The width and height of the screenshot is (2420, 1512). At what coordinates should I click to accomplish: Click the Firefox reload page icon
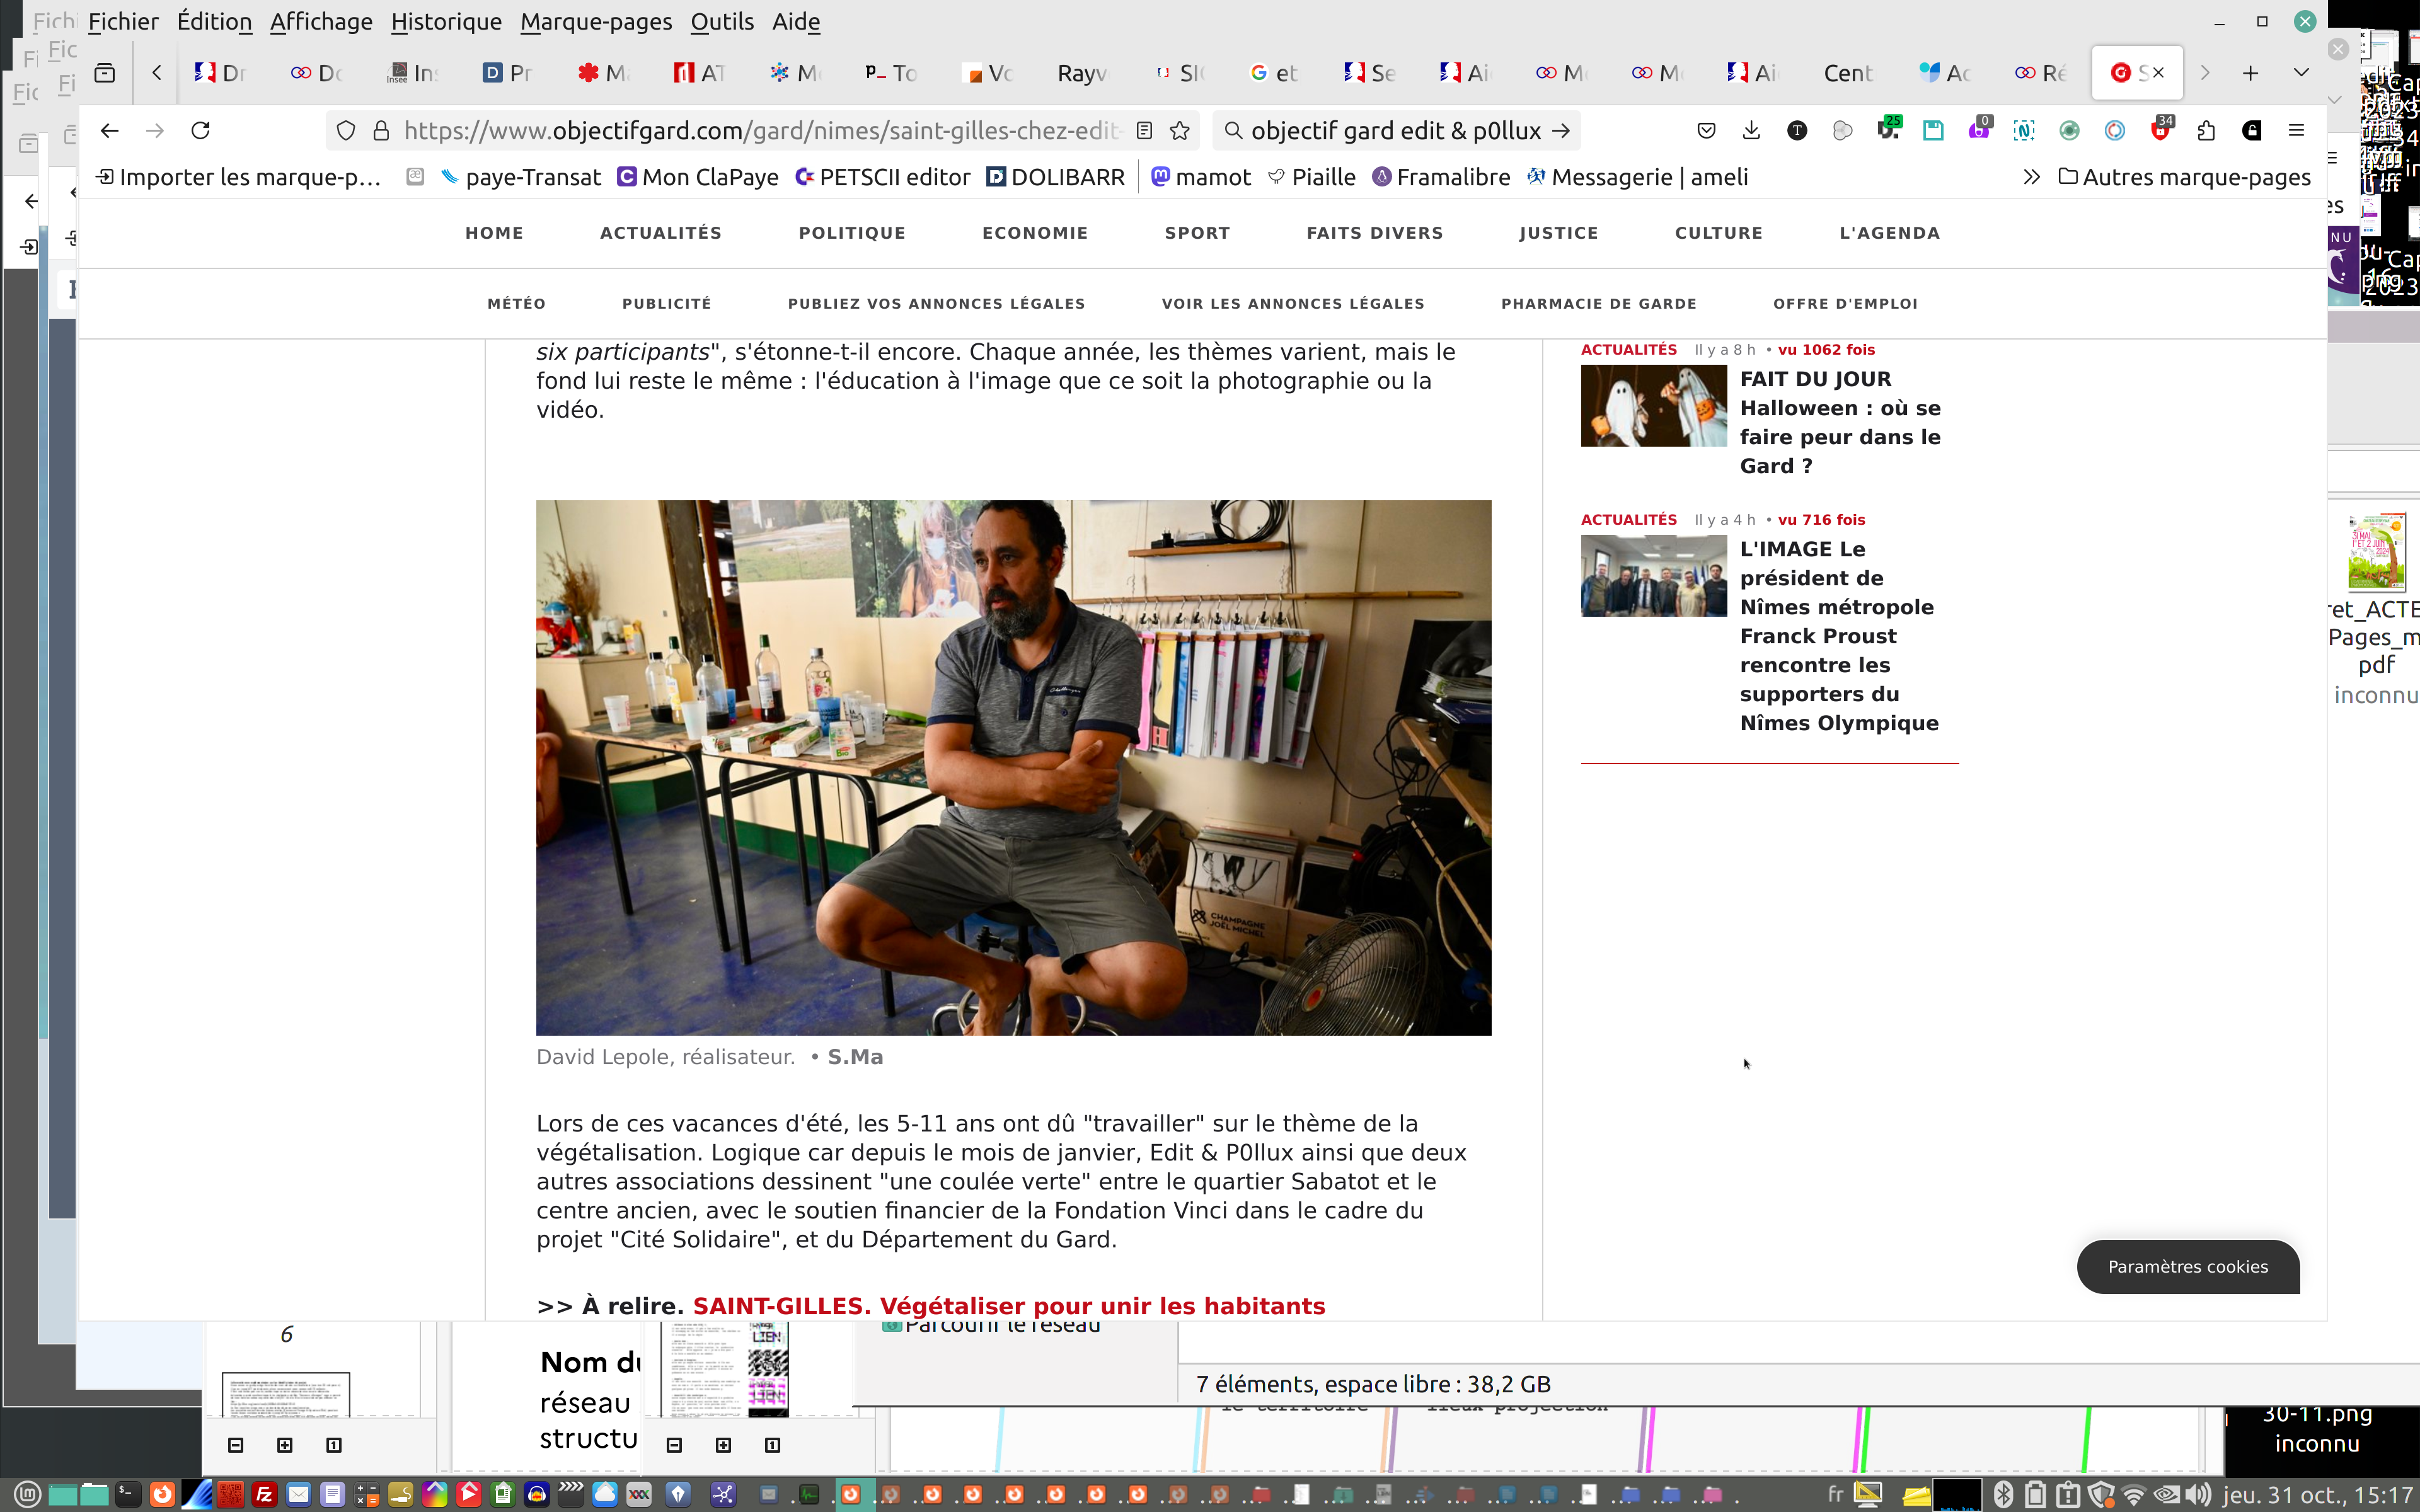pos(201,131)
